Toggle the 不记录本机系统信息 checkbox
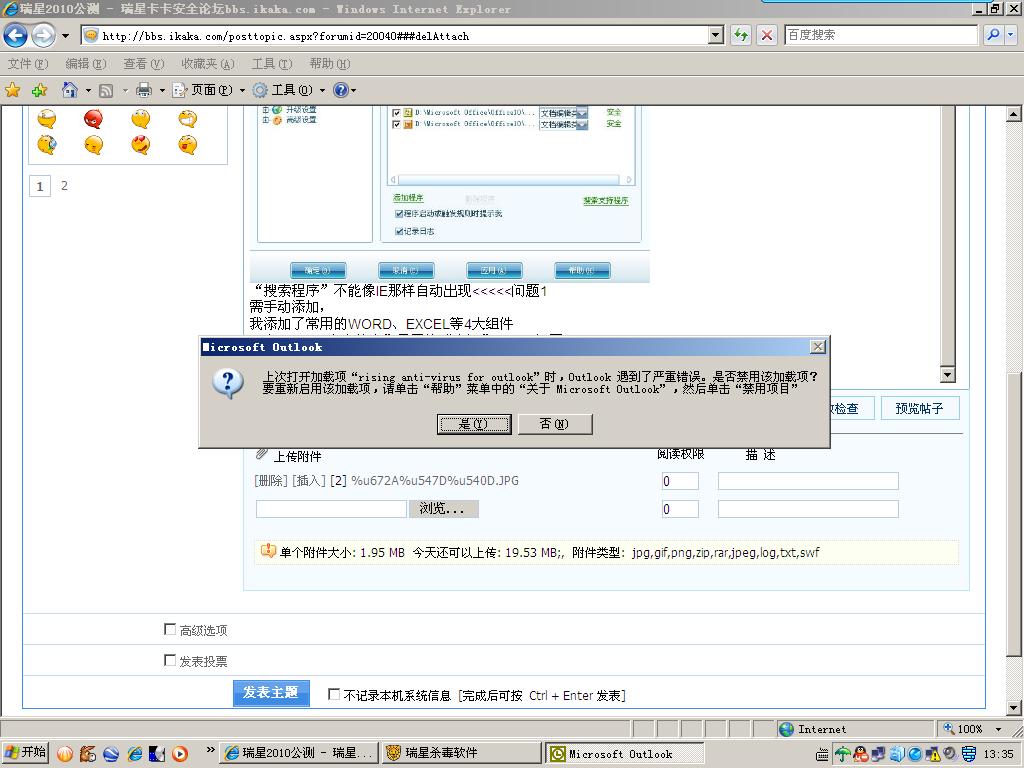1024x768 pixels. pyautogui.click(x=334, y=694)
